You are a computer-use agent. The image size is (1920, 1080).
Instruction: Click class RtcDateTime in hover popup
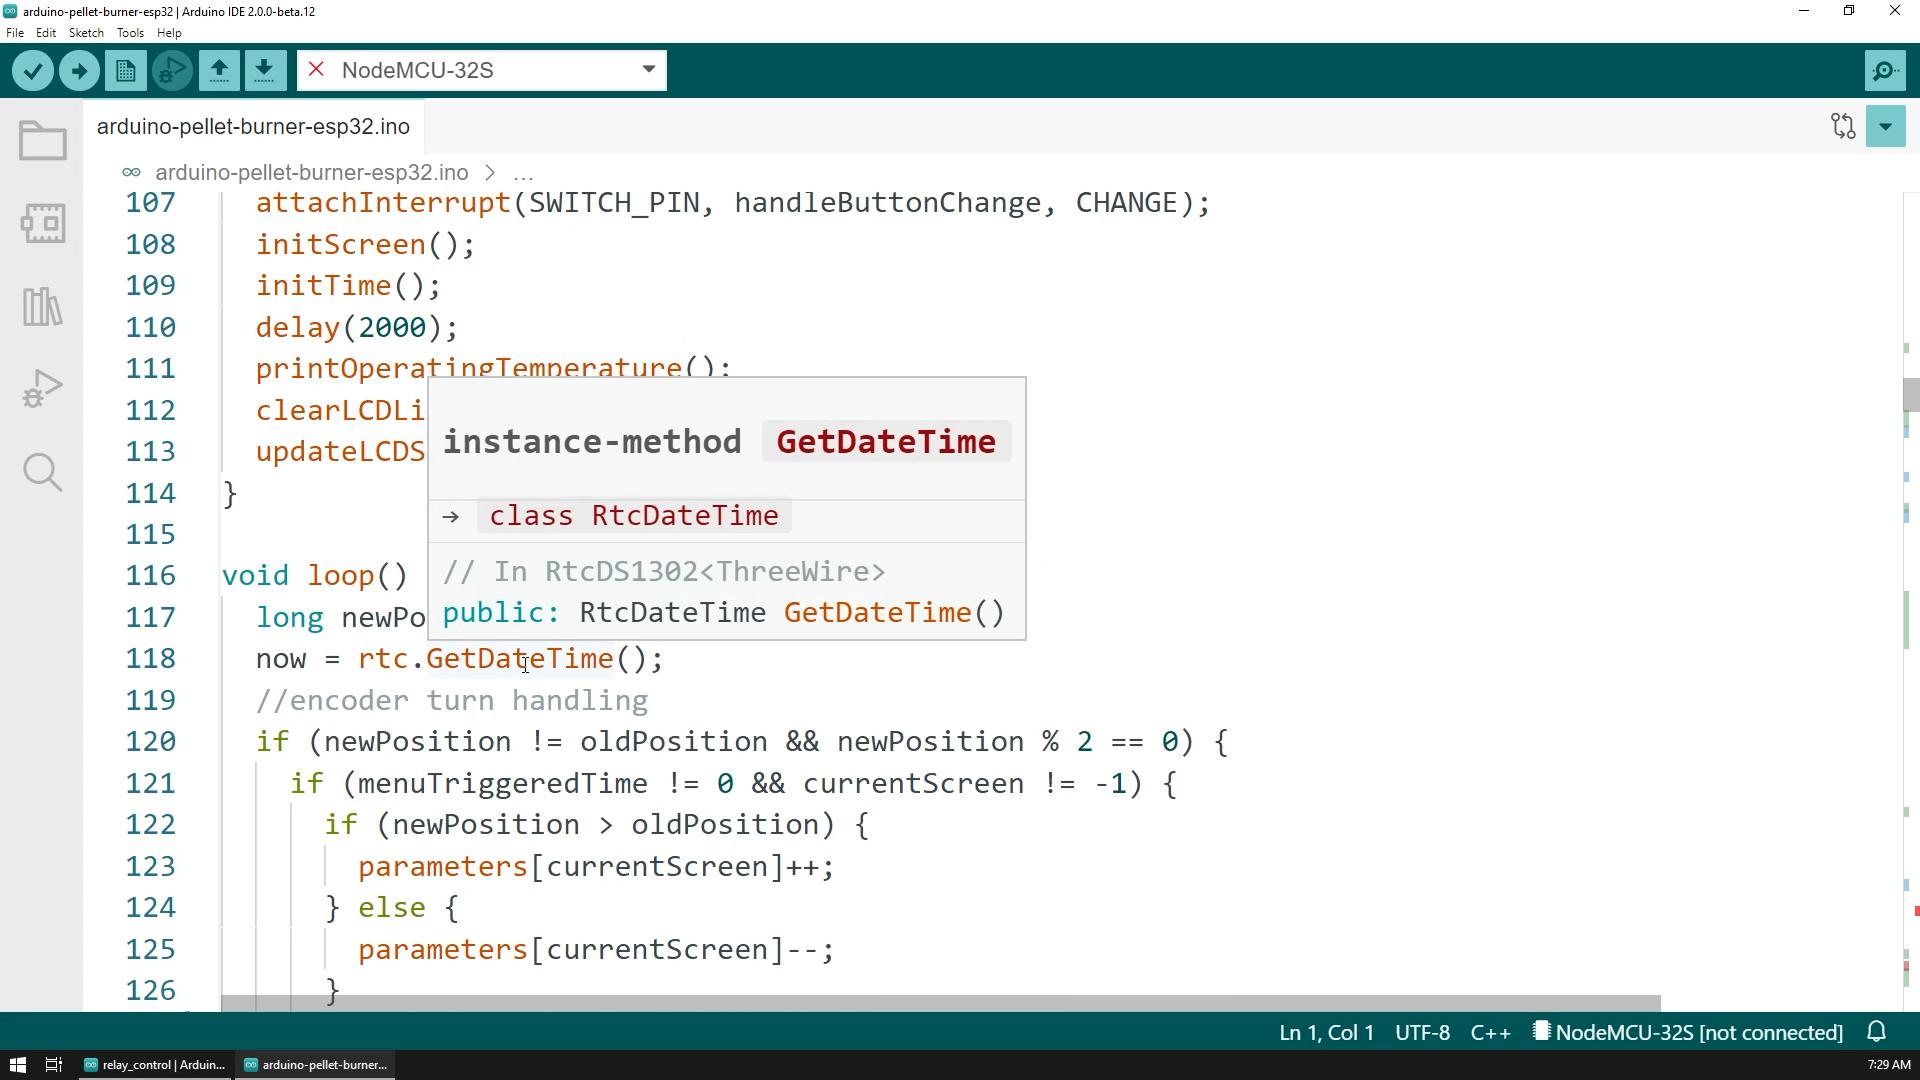click(634, 516)
